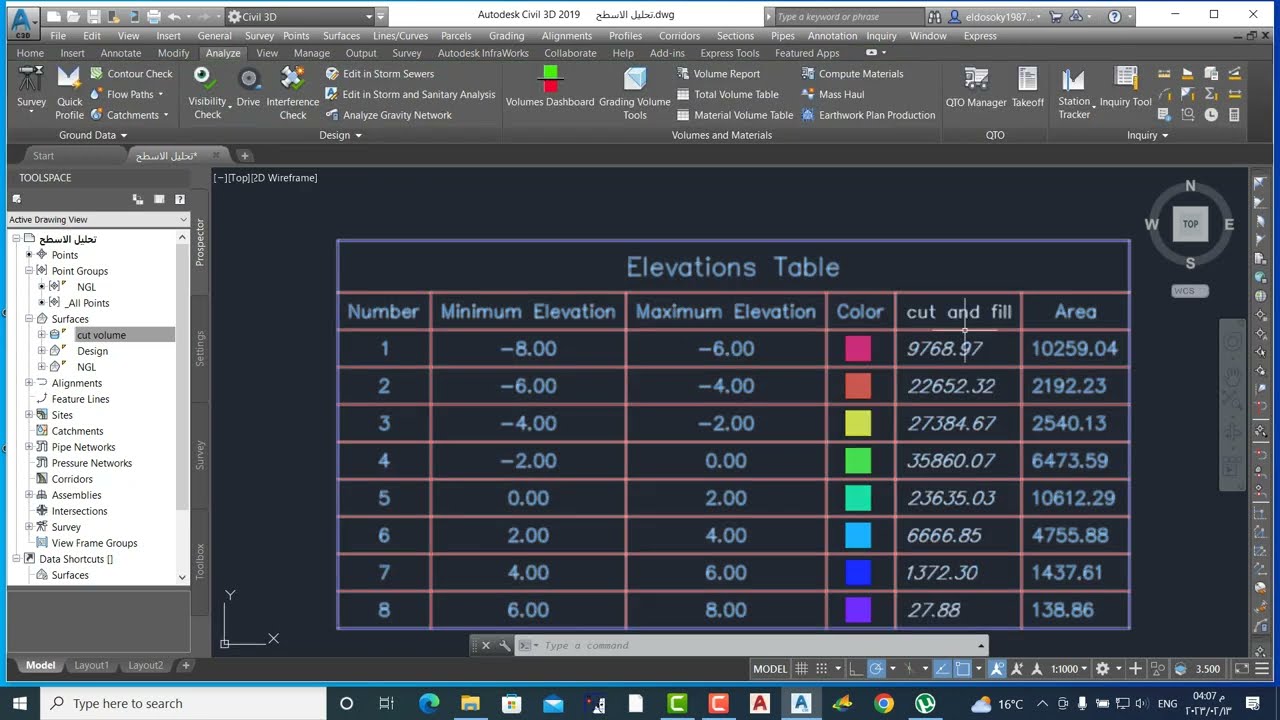
Task: Toggle ortho mode in status bar
Action: point(856,669)
